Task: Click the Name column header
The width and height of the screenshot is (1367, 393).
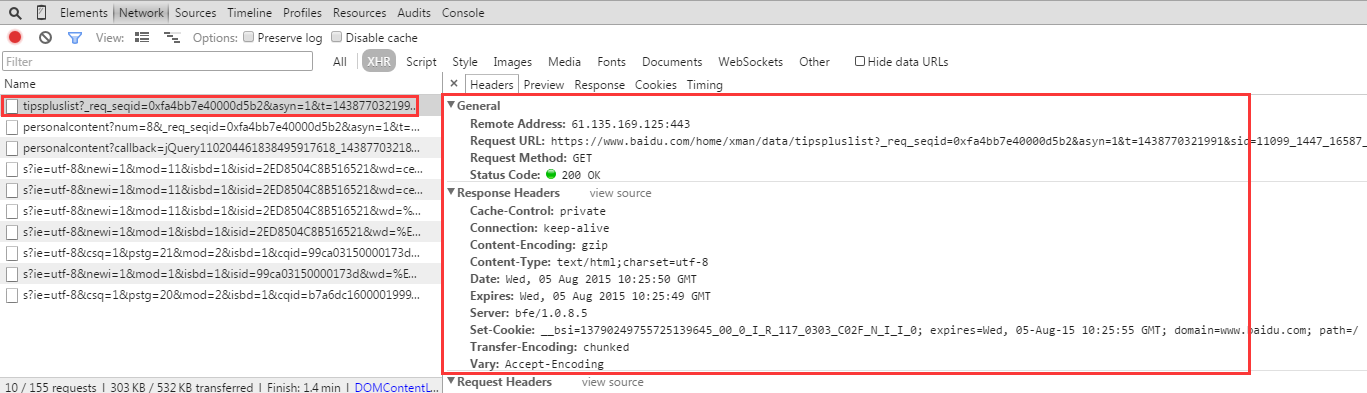Action: tap(220, 84)
